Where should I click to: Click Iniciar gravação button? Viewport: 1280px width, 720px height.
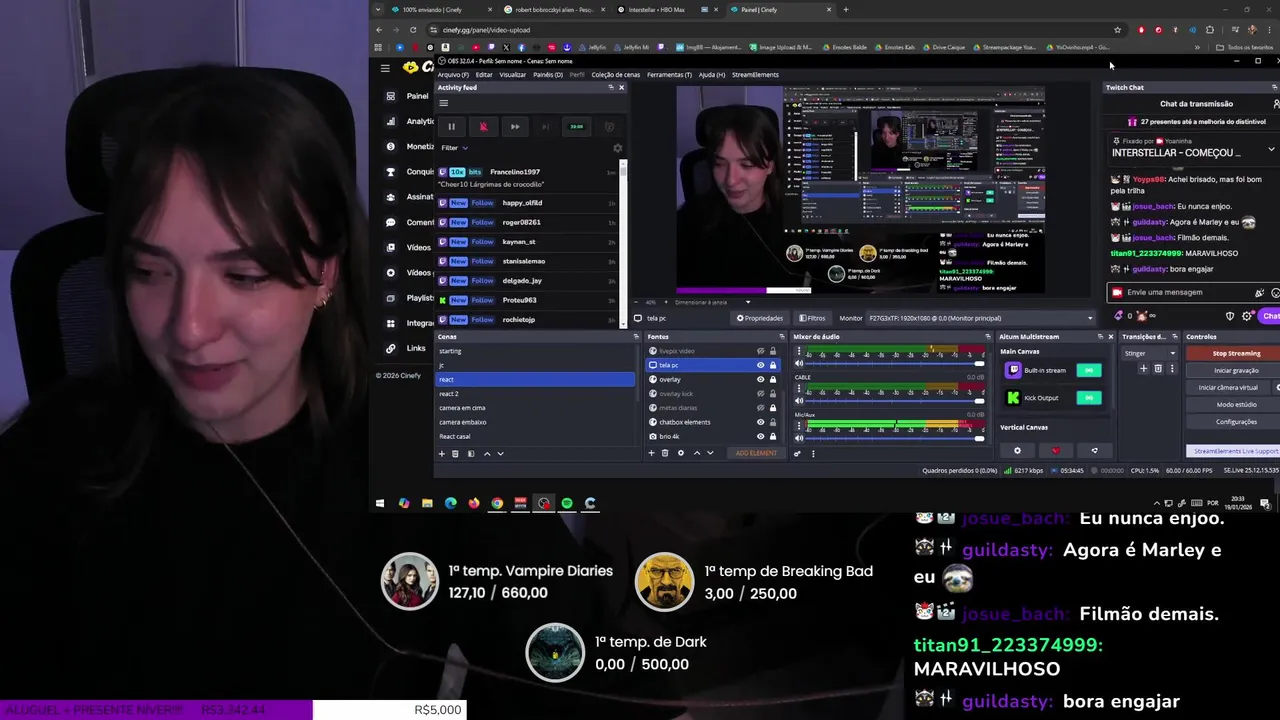[x=1236, y=370]
